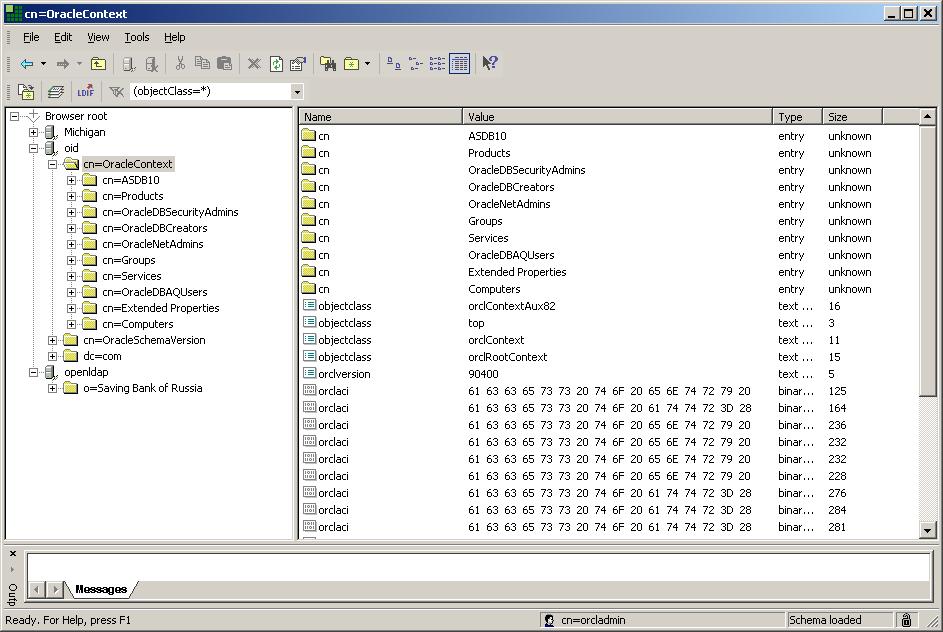
Task: Open the File menu
Action: 31,37
